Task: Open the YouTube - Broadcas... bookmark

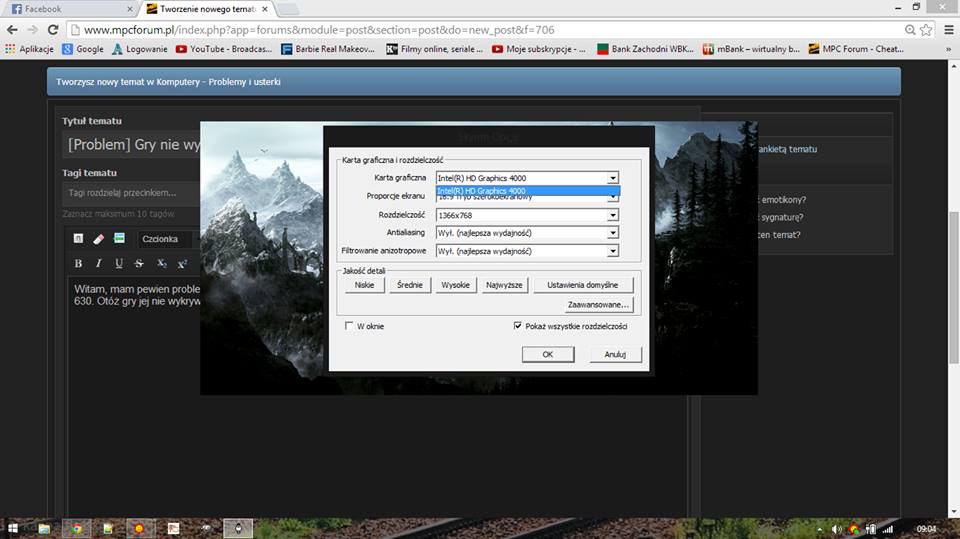Action: [224, 49]
